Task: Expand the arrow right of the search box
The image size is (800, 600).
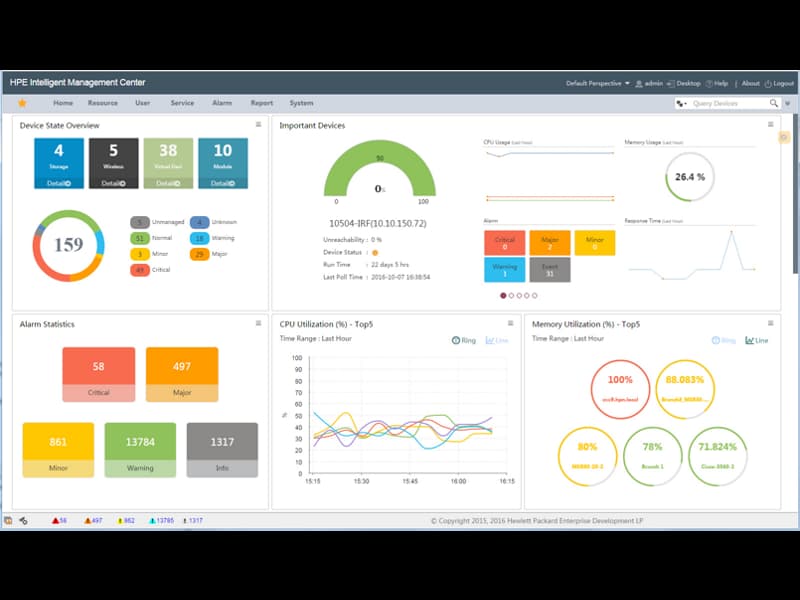Action: click(787, 104)
